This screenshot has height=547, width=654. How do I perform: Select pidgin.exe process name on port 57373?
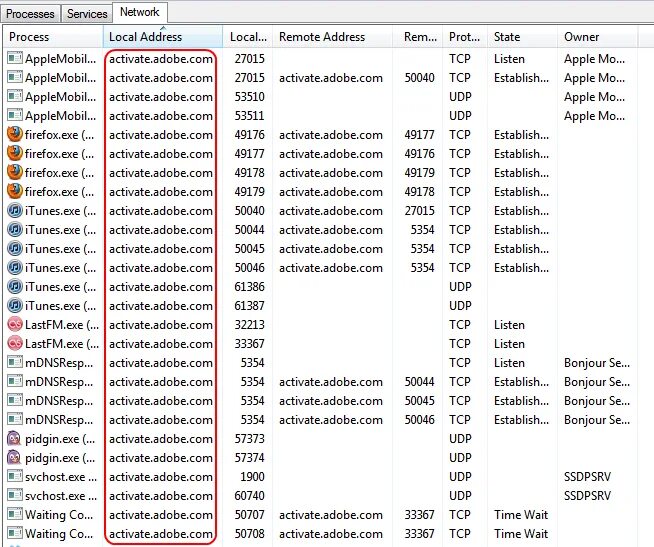point(60,439)
